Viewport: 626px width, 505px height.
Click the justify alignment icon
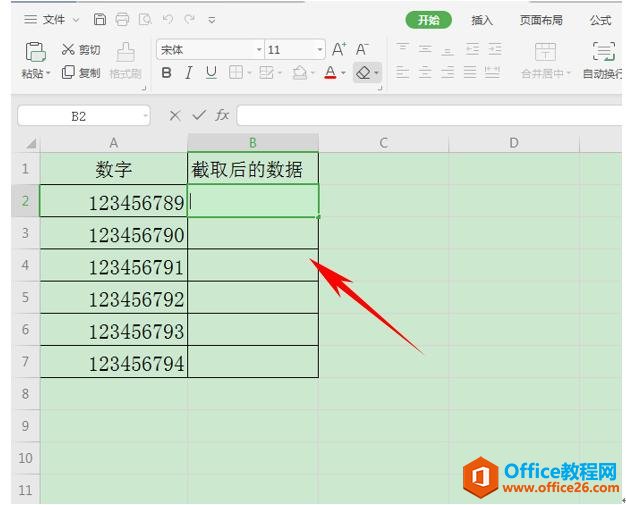click(470, 72)
